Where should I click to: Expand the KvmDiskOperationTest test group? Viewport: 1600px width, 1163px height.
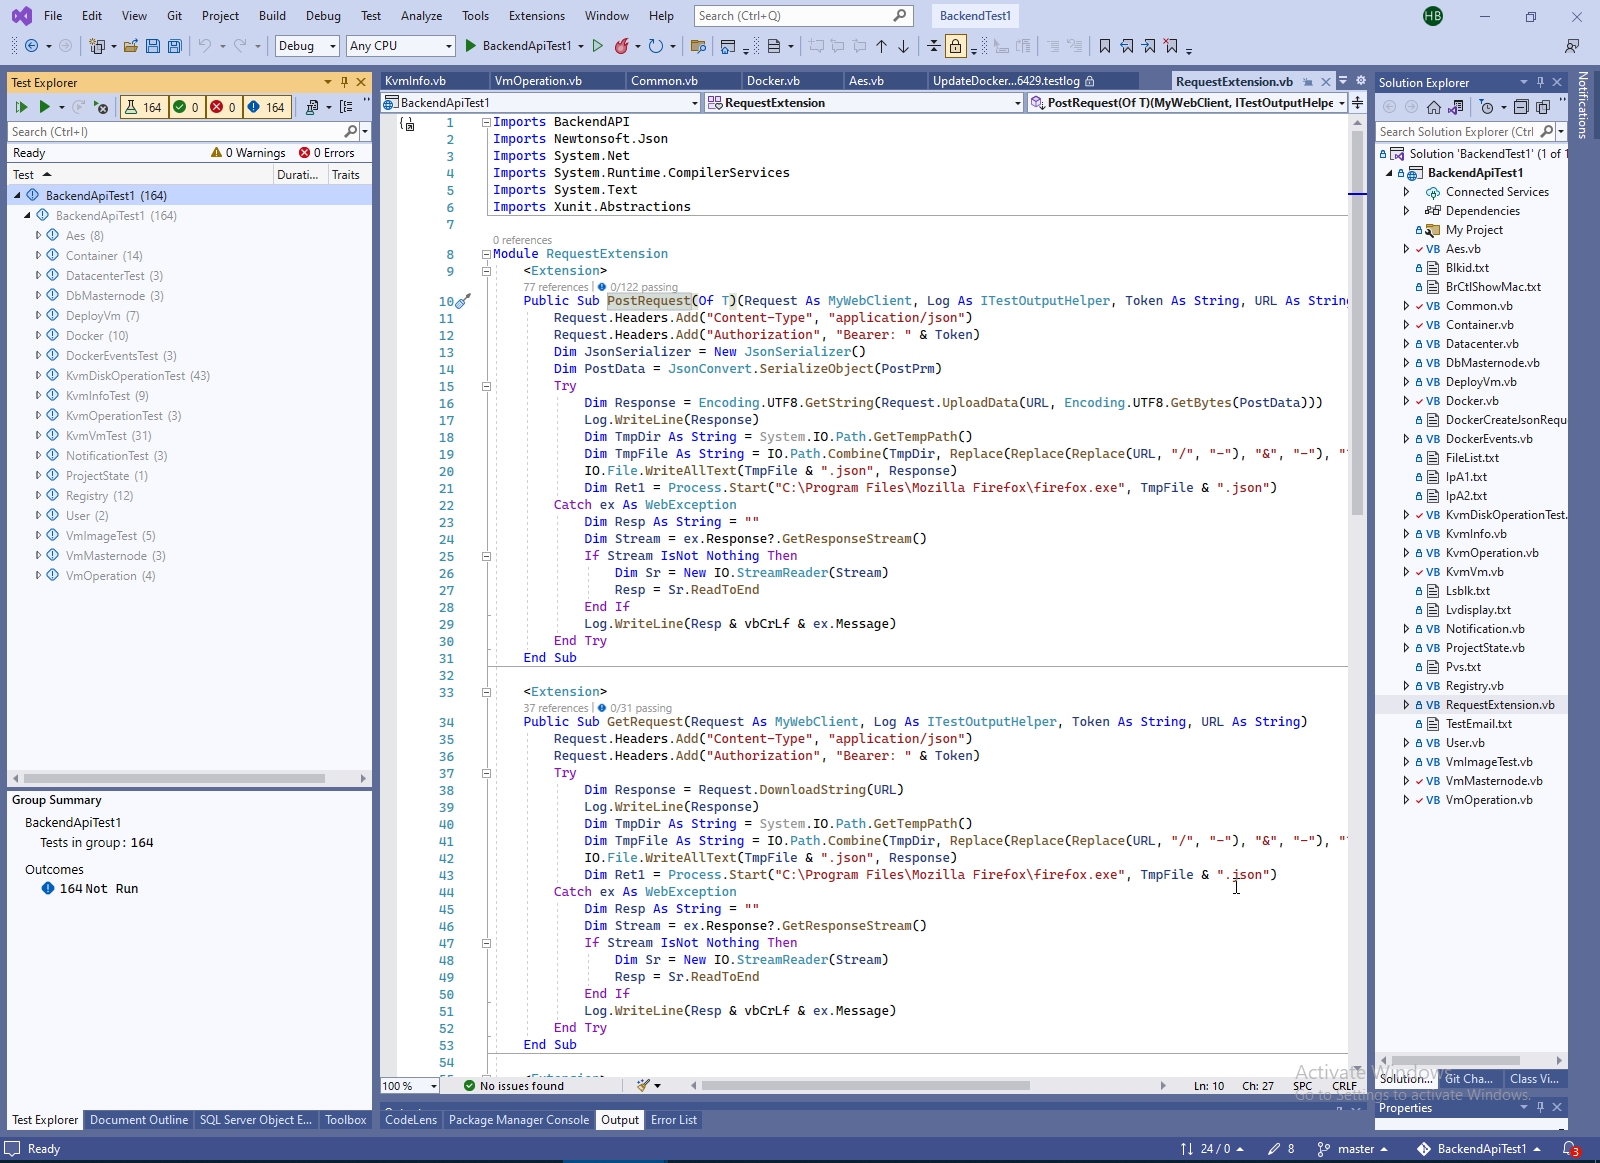tap(39, 376)
